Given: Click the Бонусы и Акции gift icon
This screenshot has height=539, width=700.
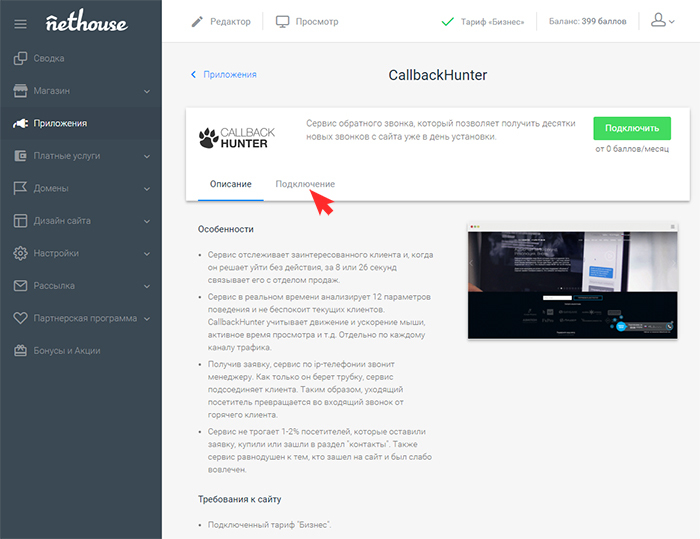Looking at the screenshot, I should click(x=20, y=351).
